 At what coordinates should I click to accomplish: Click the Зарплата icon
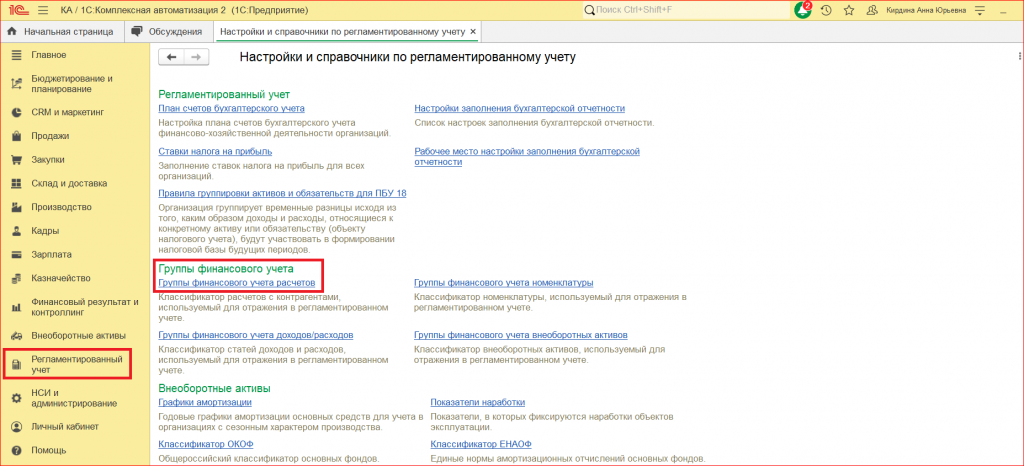(18, 255)
